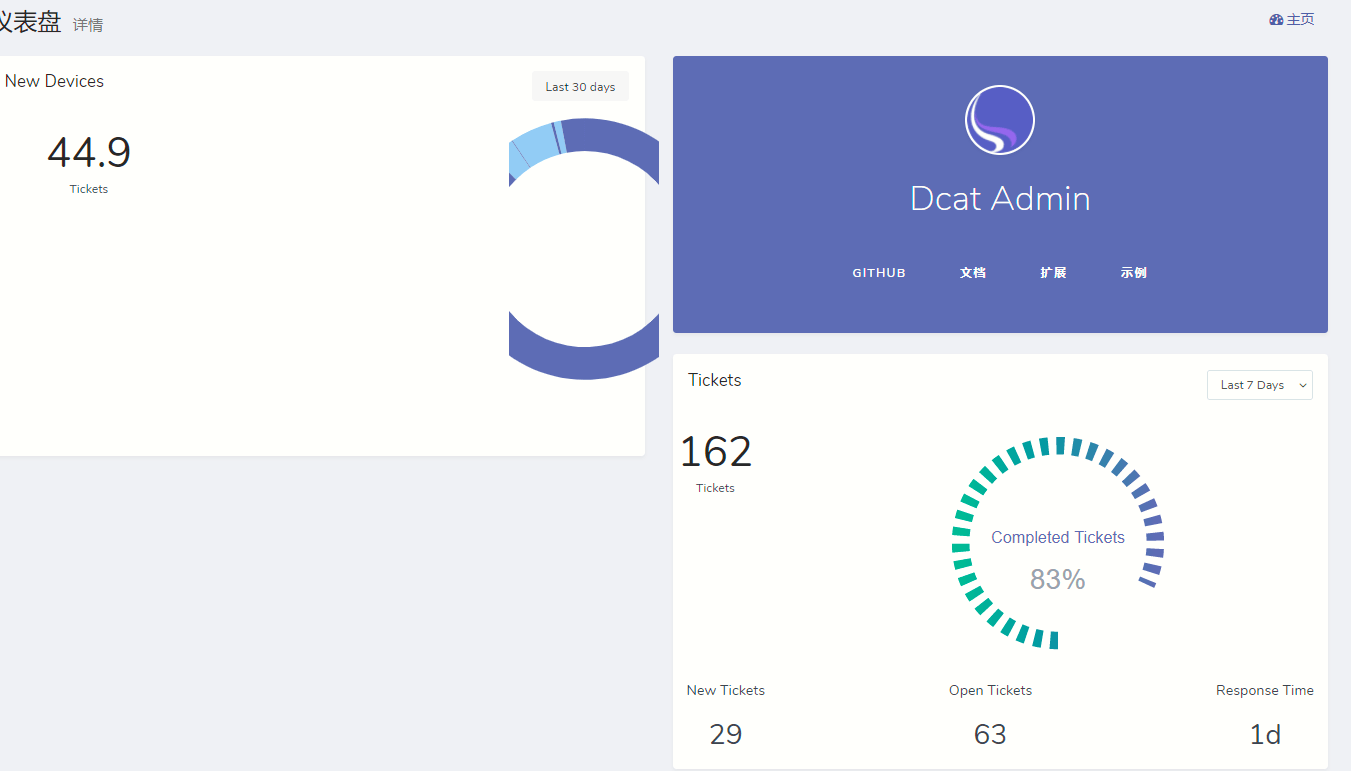
Task: Click the New Tickets label
Action: coord(726,690)
